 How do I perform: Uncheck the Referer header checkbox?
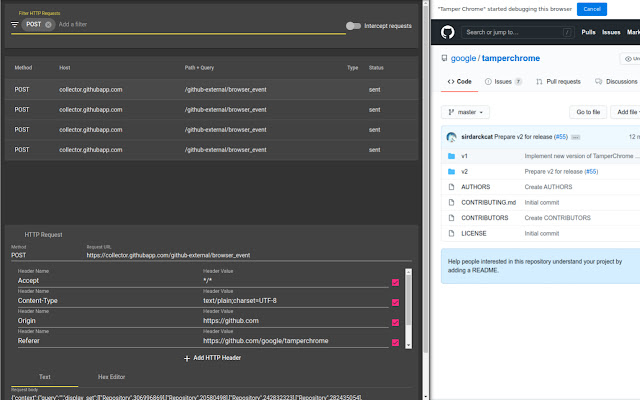pyautogui.click(x=396, y=342)
